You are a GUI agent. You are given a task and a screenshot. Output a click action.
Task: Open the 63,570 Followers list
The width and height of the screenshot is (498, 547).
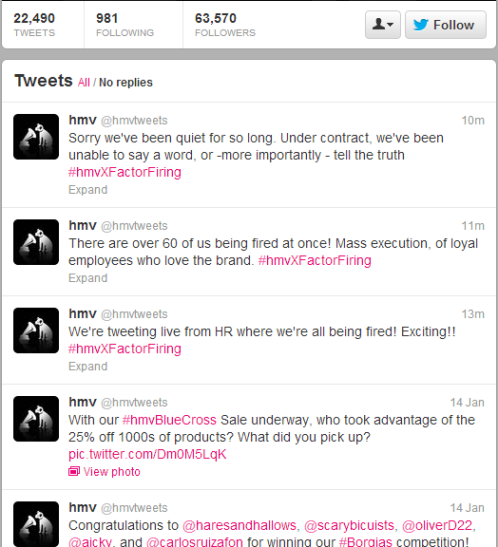[225, 24]
